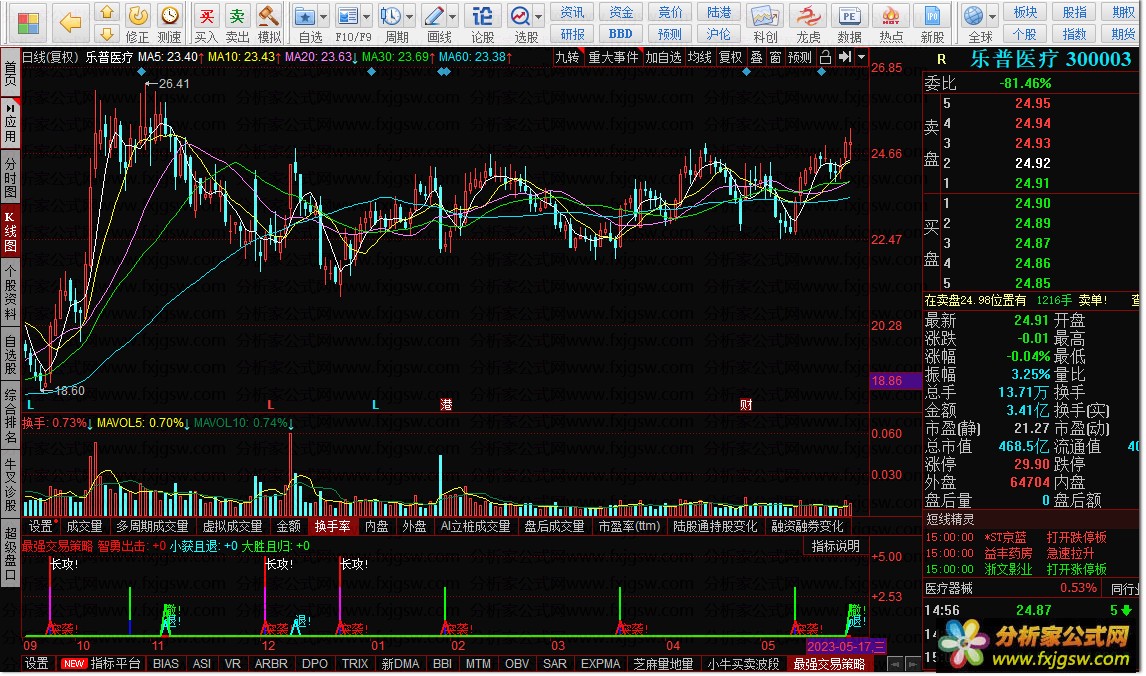Select the BIAS indicator tab
The image size is (1146, 676).
(x=166, y=664)
